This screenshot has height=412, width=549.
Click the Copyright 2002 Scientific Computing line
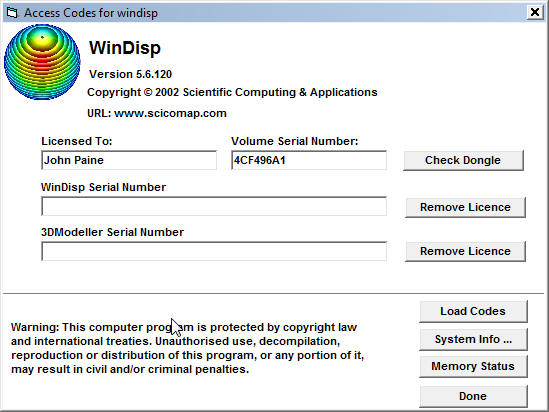coord(232,92)
